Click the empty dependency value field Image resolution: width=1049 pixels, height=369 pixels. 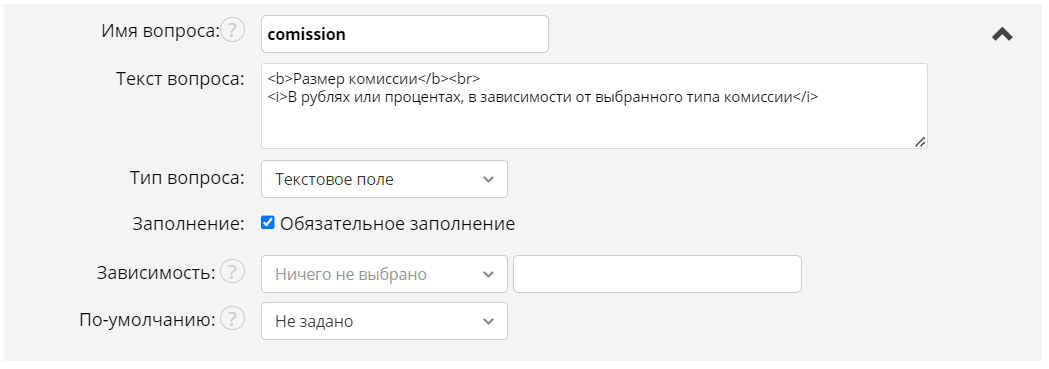pos(657,274)
